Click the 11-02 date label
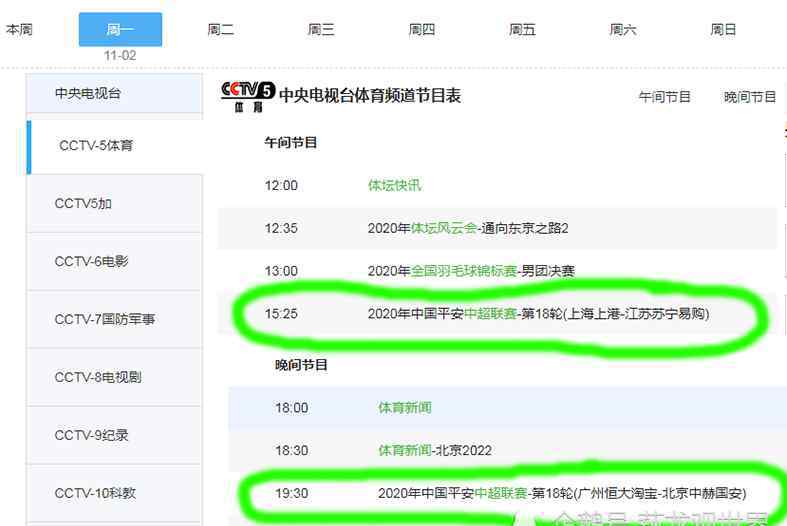The width and height of the screenshot is (787, 526). (120, 55)
